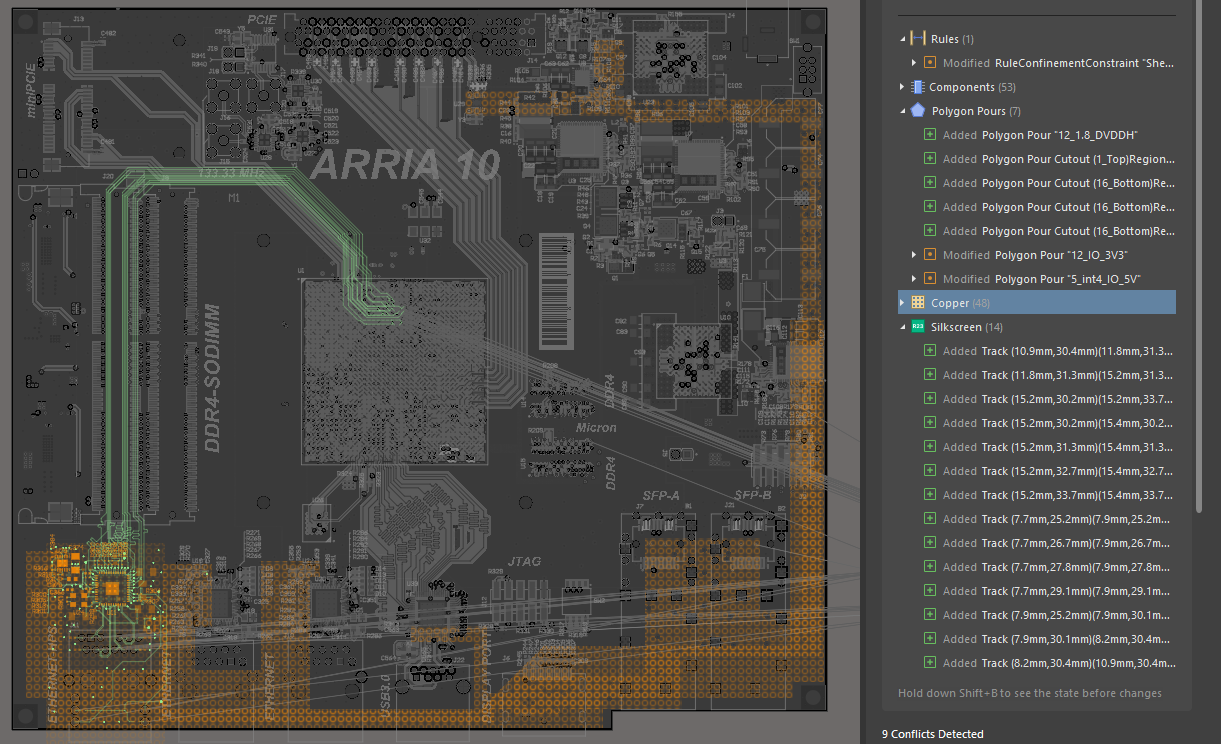Expand the Components group arrow
The height and width of the screenshot is (744, 1221).
tap(903, 87)
